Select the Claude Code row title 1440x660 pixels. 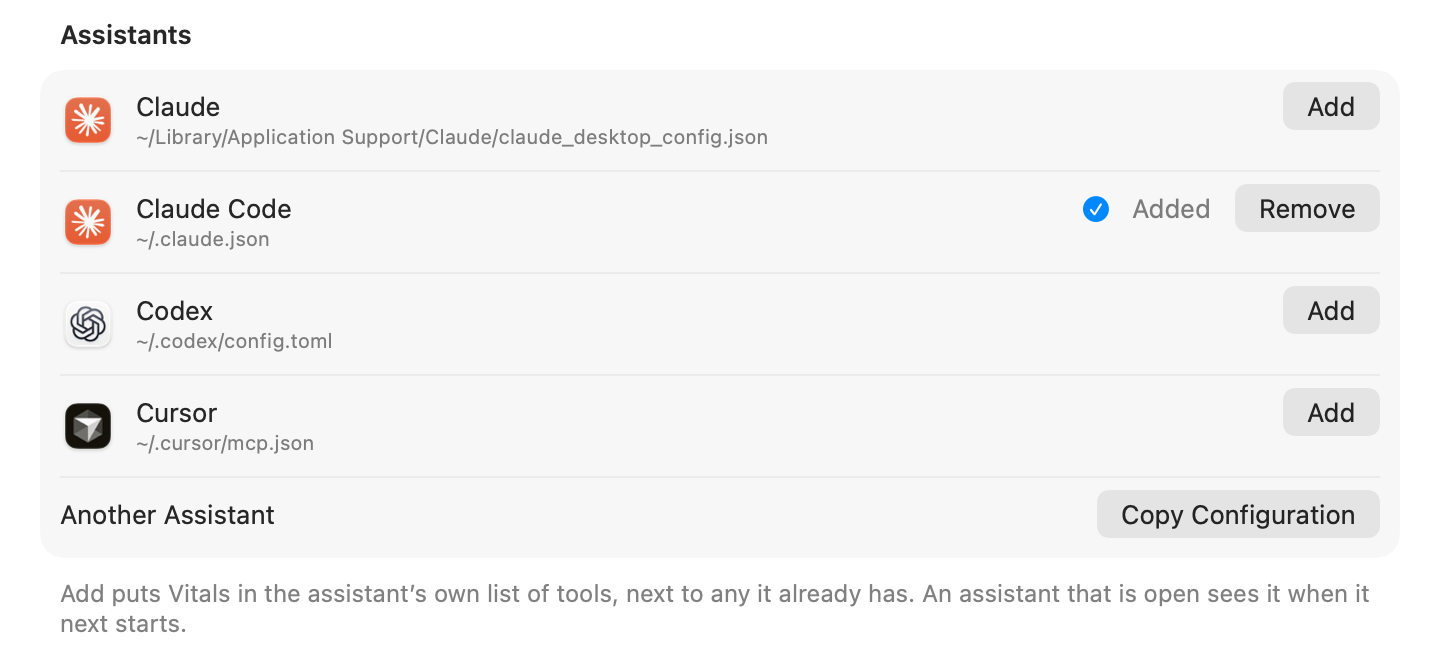point(214,209)
